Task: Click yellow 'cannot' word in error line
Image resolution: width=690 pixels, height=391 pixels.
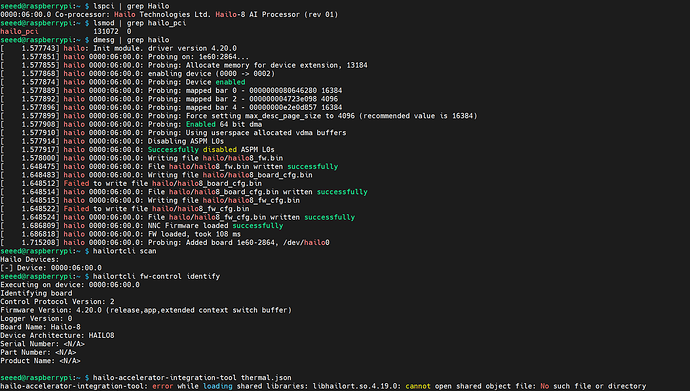Action: 418,386
